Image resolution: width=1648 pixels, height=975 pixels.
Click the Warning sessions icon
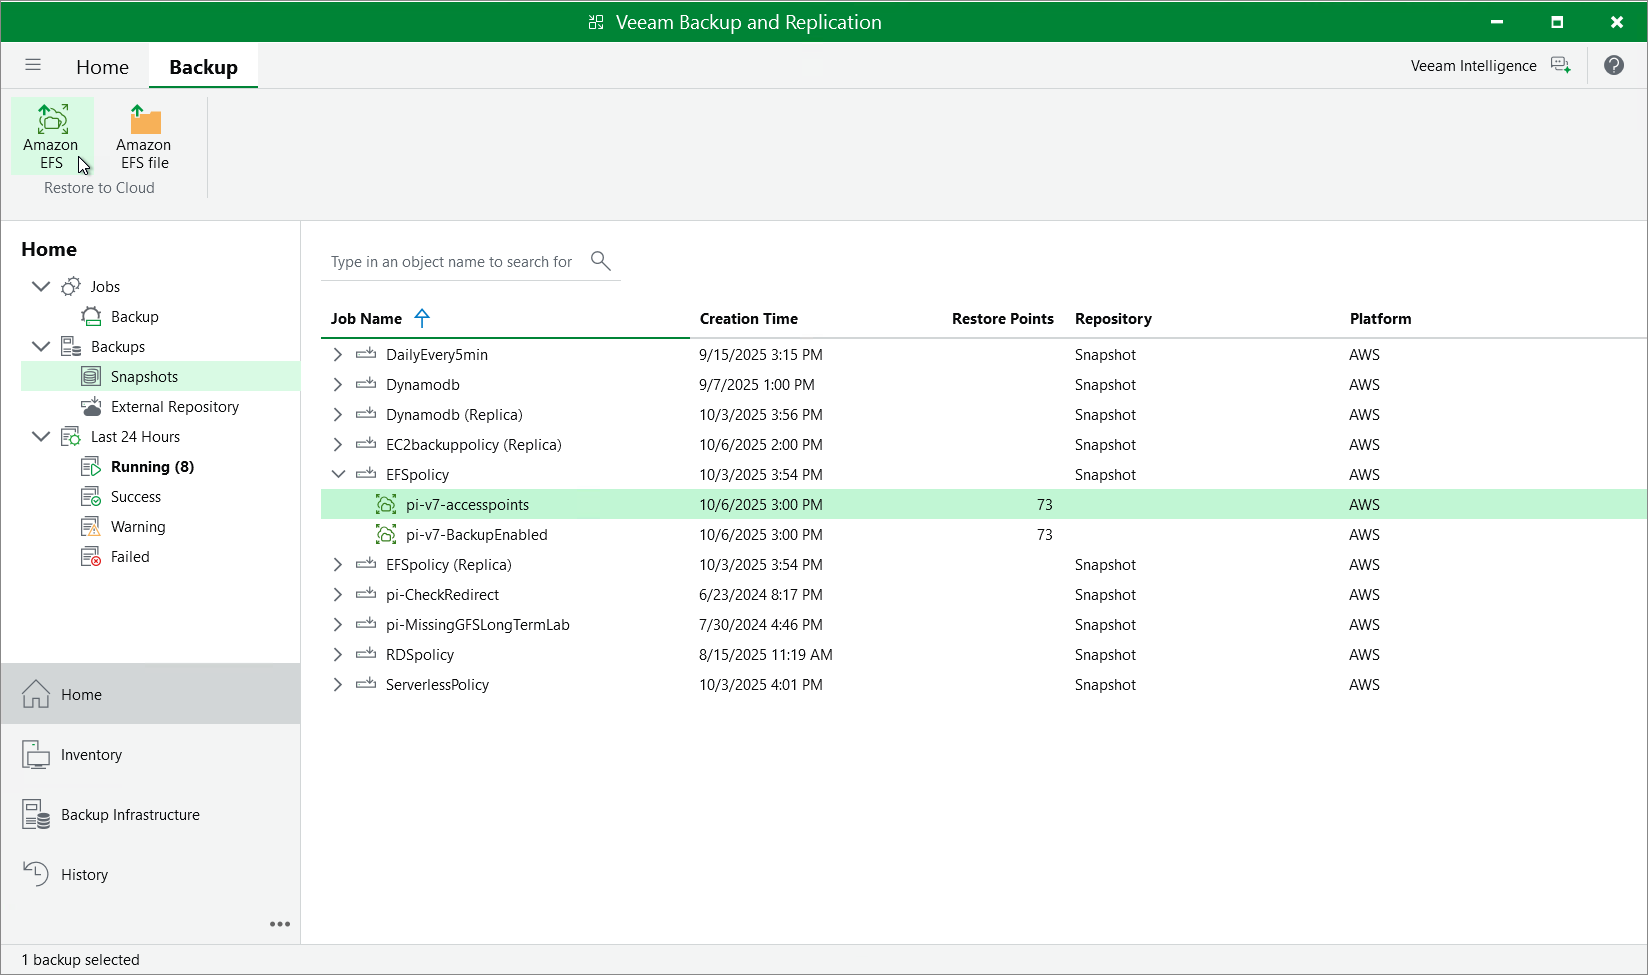point(91,527)
